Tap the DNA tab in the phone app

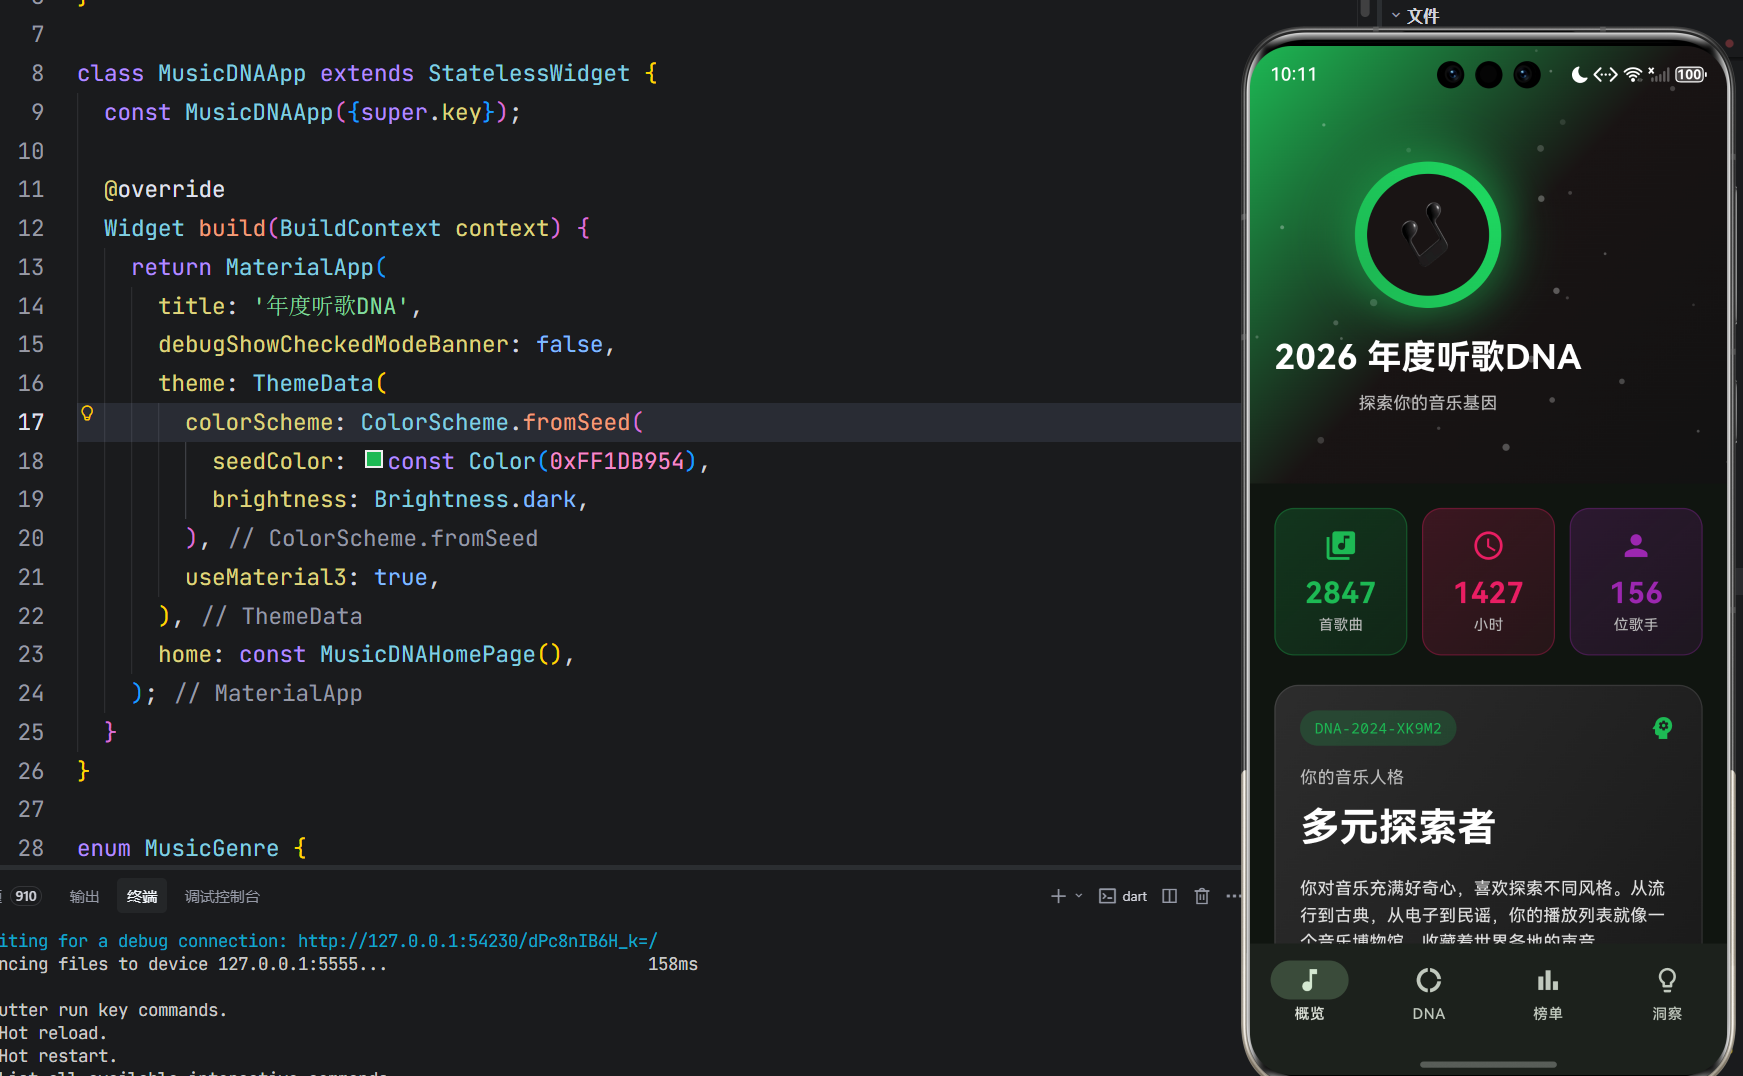(x=1428, y=992)
